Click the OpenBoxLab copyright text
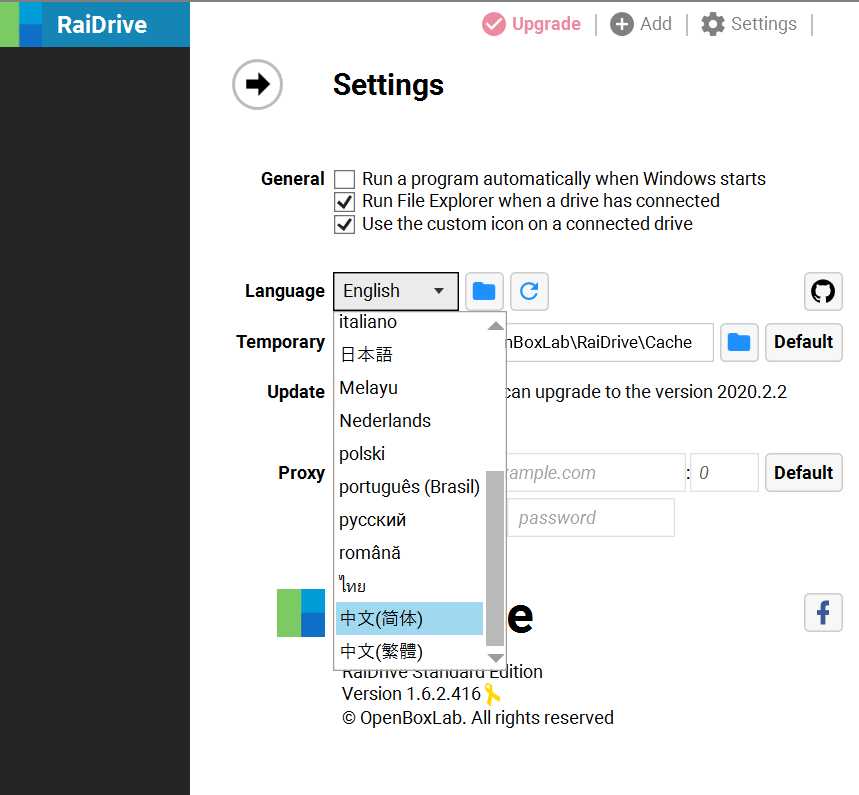 point(478,718)
